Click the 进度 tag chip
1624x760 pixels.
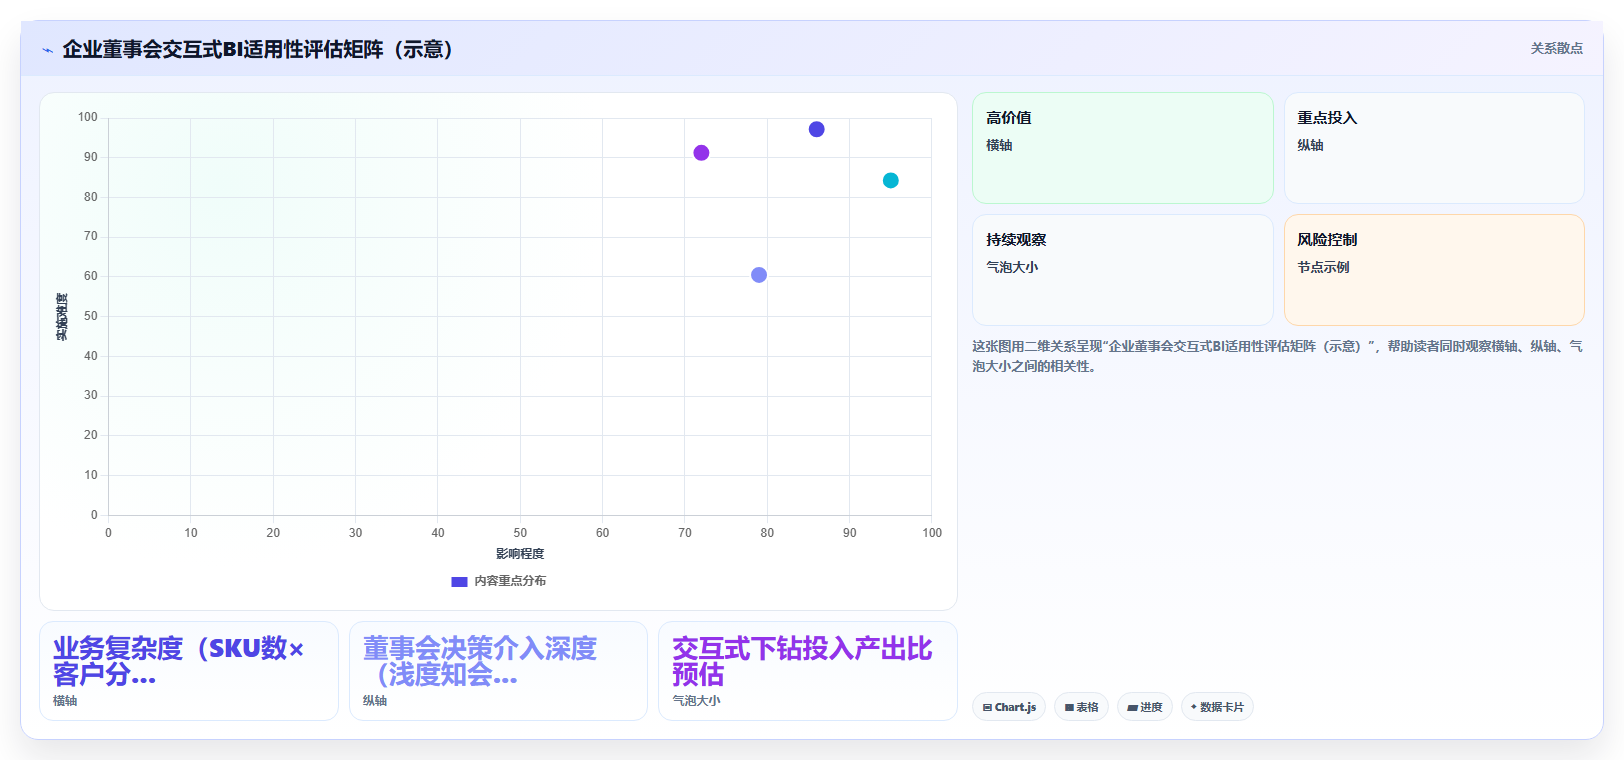[1145, 707]
